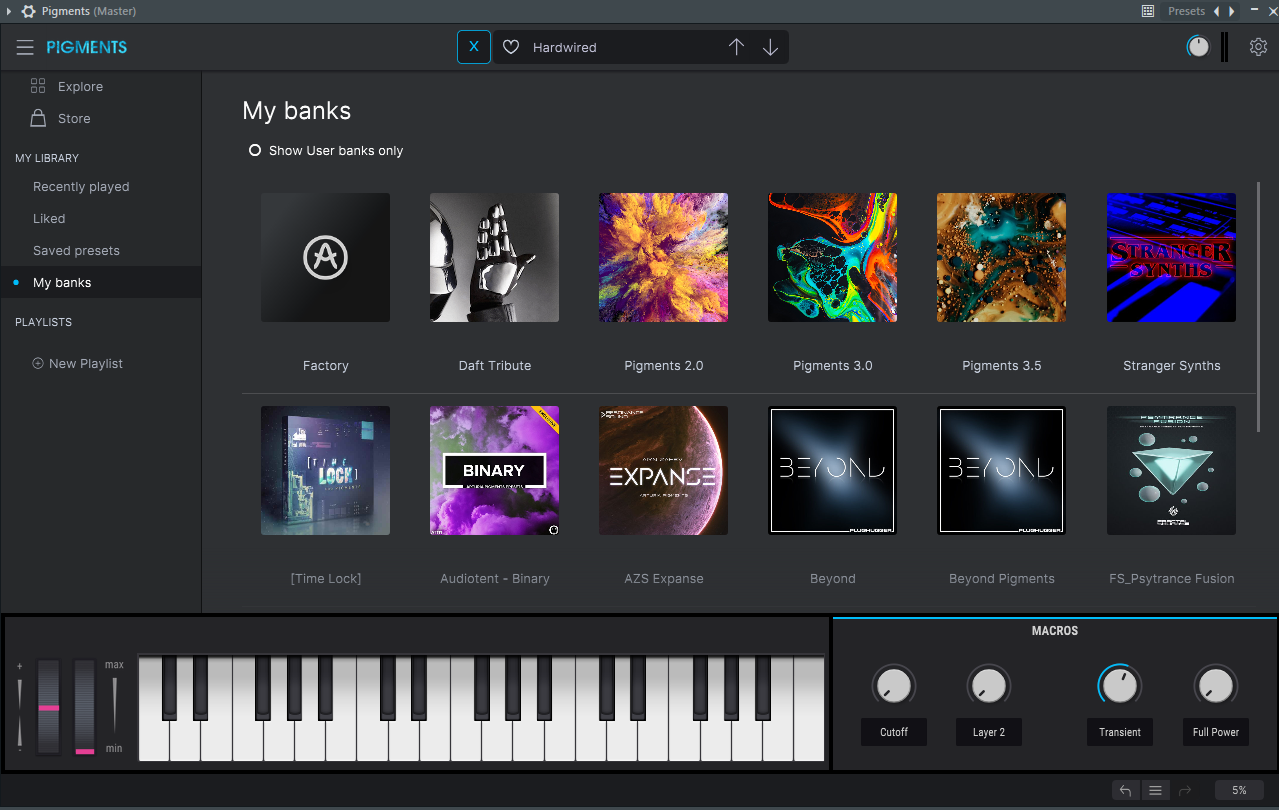Click the Full Power macro name field
Image resolution: width=1279 pixels, height=810 pixels.
tap(1216, 732)
